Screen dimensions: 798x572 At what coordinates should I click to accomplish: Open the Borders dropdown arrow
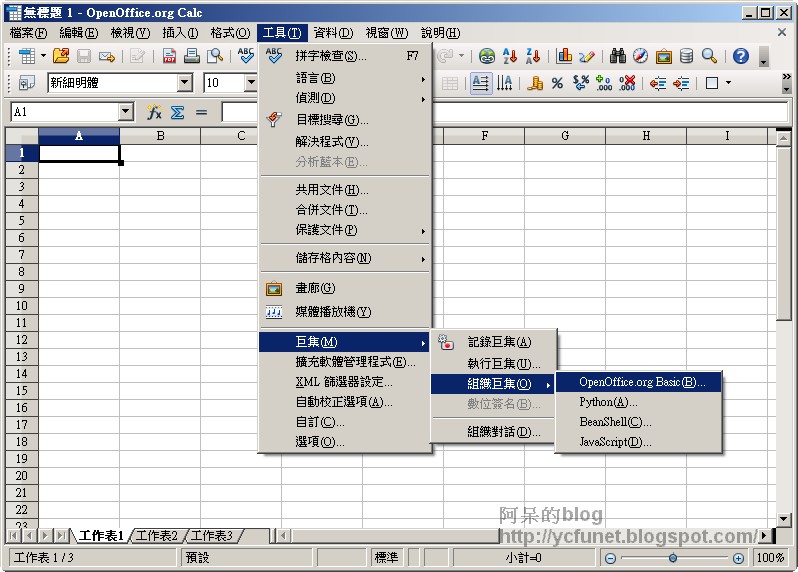pyautogui.click(x=729, y=83)
